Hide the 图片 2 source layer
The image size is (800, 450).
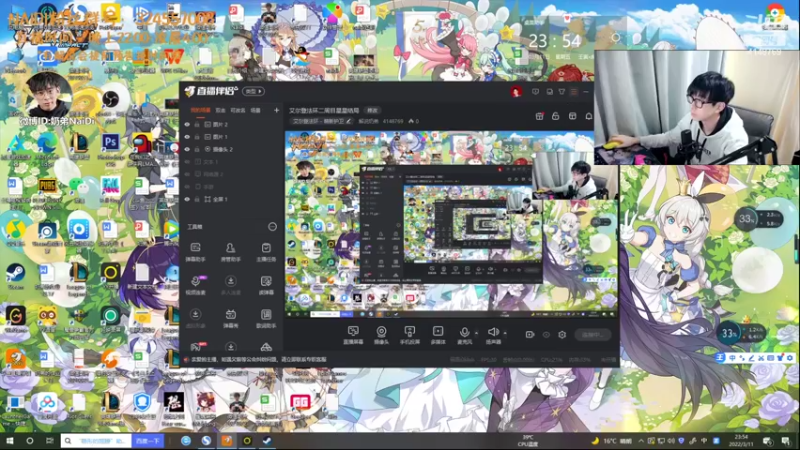(x=187, y=124)
